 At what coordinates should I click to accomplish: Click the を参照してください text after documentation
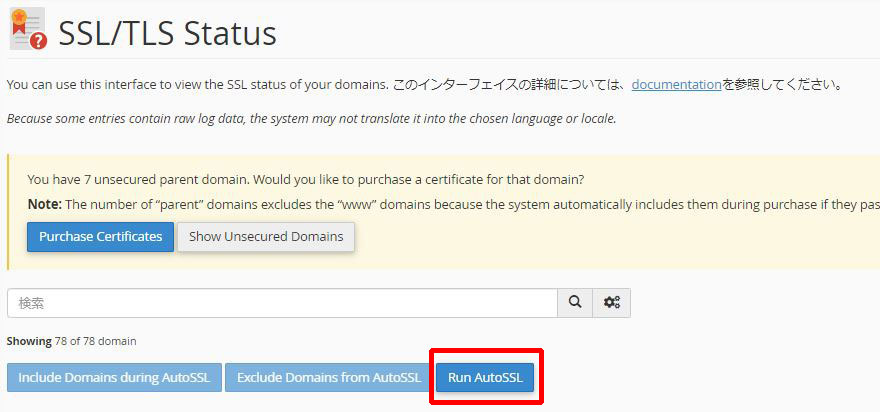pos(782,85)
